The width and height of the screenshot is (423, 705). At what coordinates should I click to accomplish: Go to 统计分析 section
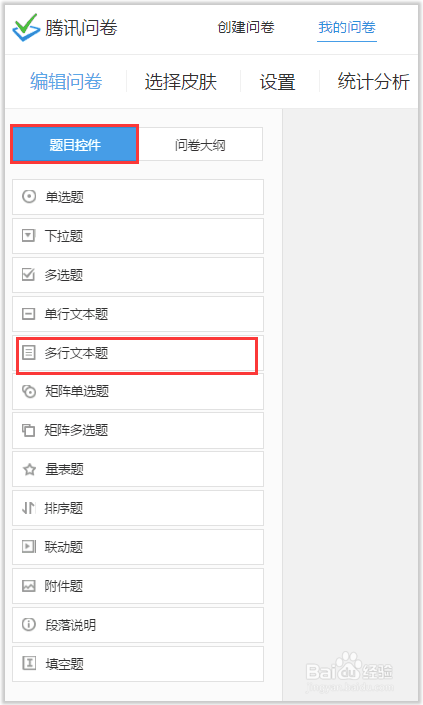click(373, 82)
